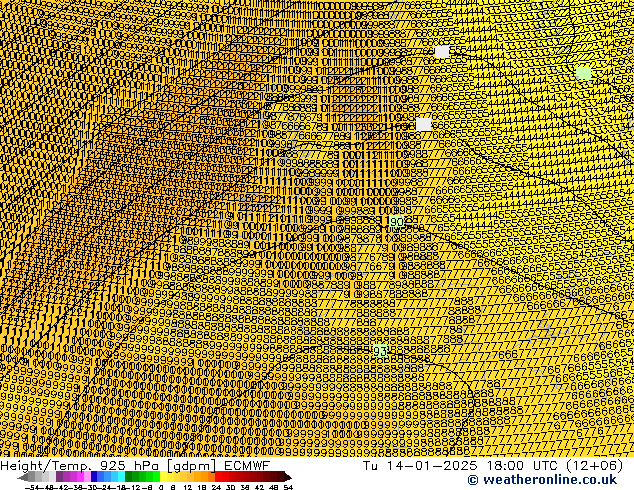The image size is (634, 490).
Task: Click the '93' height contour label
Action: (x=379, y=351)
